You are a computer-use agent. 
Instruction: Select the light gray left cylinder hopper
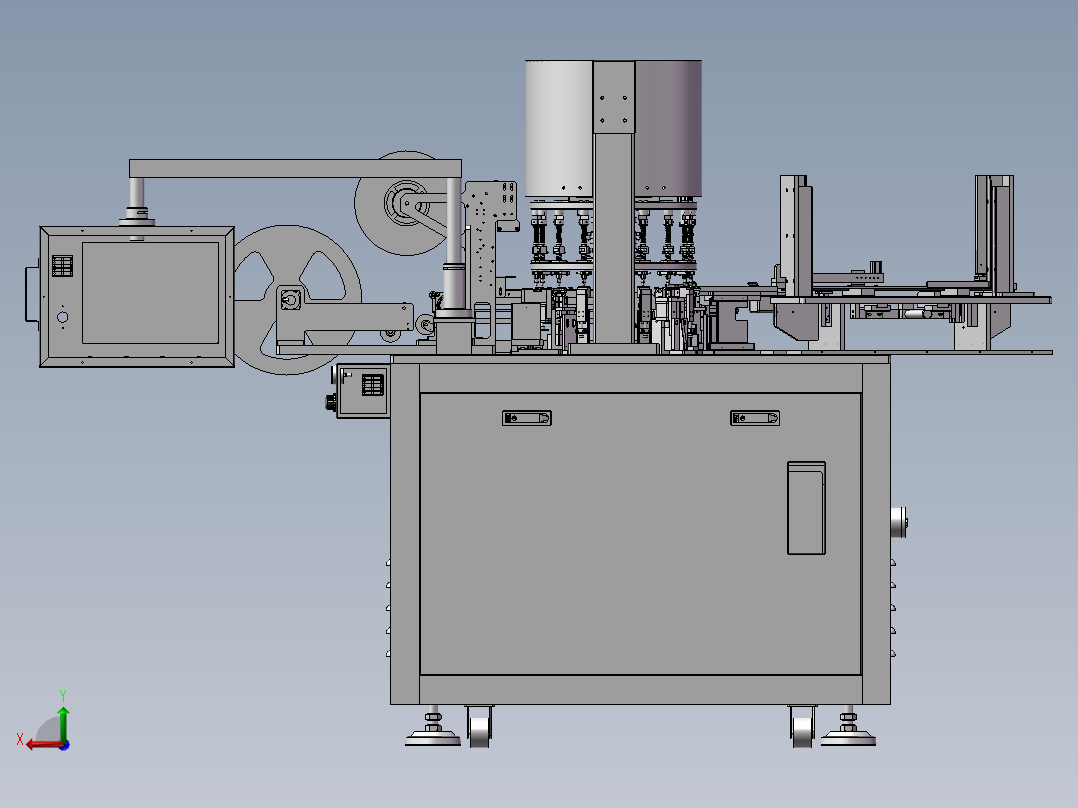pos(559,129)
